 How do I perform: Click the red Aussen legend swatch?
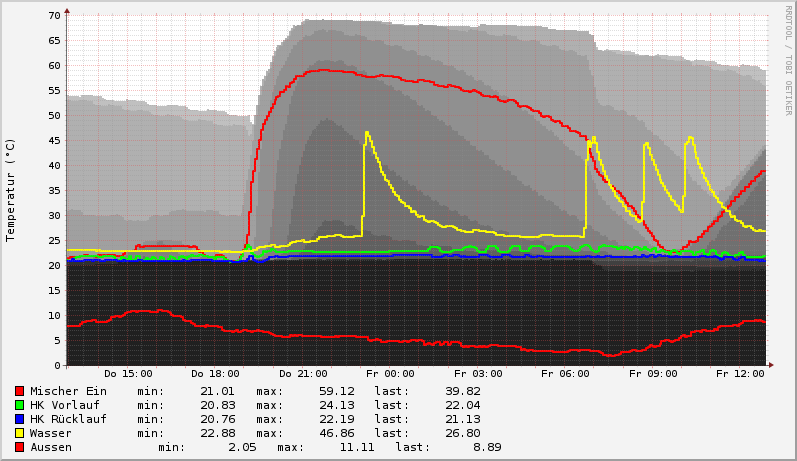pyautogui.click(x=20, y=447)
